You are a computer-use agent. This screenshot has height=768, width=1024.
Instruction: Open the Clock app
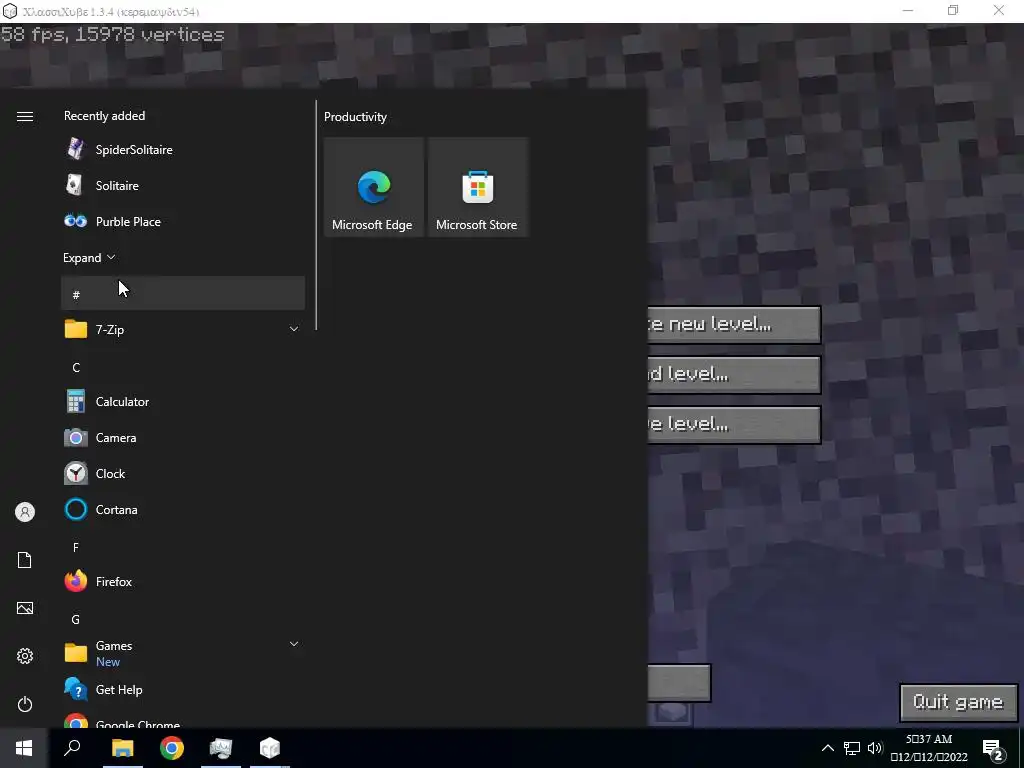click(x=183, y=473)
